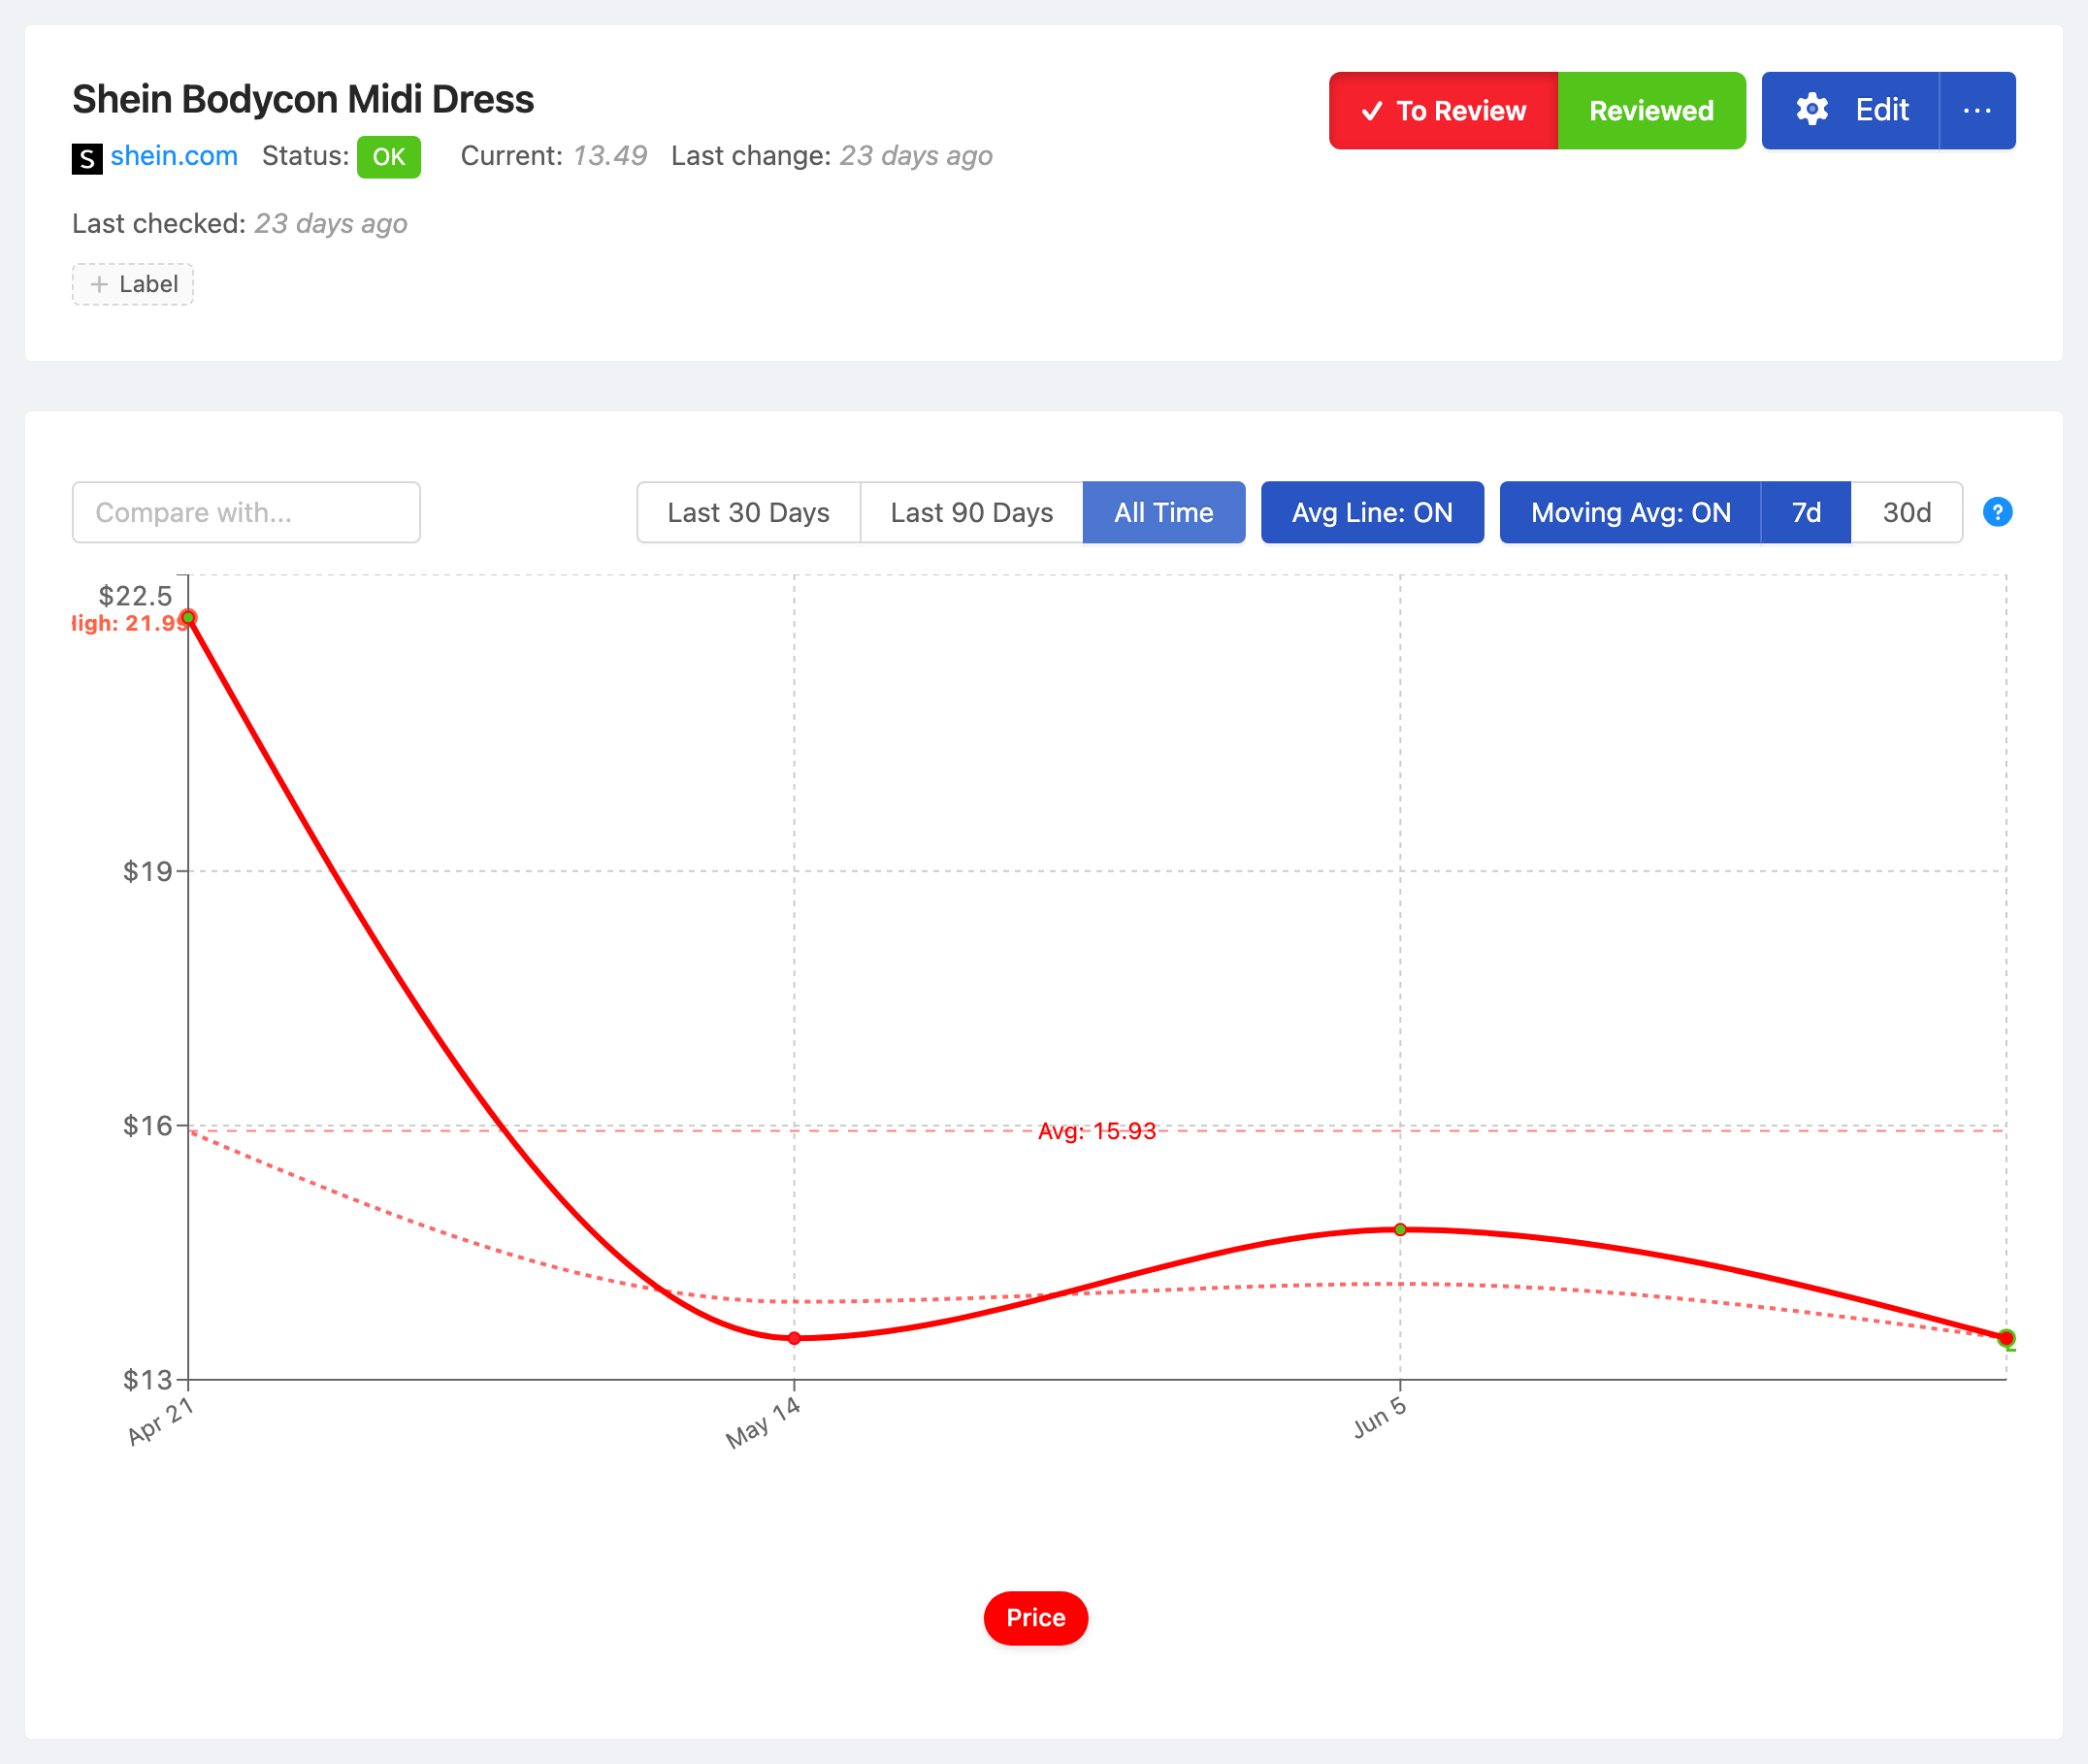Screen dimensions: 2088x1764
Task: Open the shein.com link
Action: tap(174, 156)
